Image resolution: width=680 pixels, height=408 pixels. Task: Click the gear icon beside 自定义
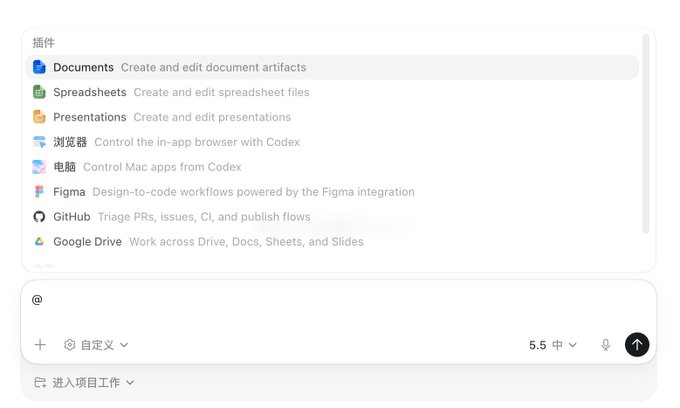69,345
